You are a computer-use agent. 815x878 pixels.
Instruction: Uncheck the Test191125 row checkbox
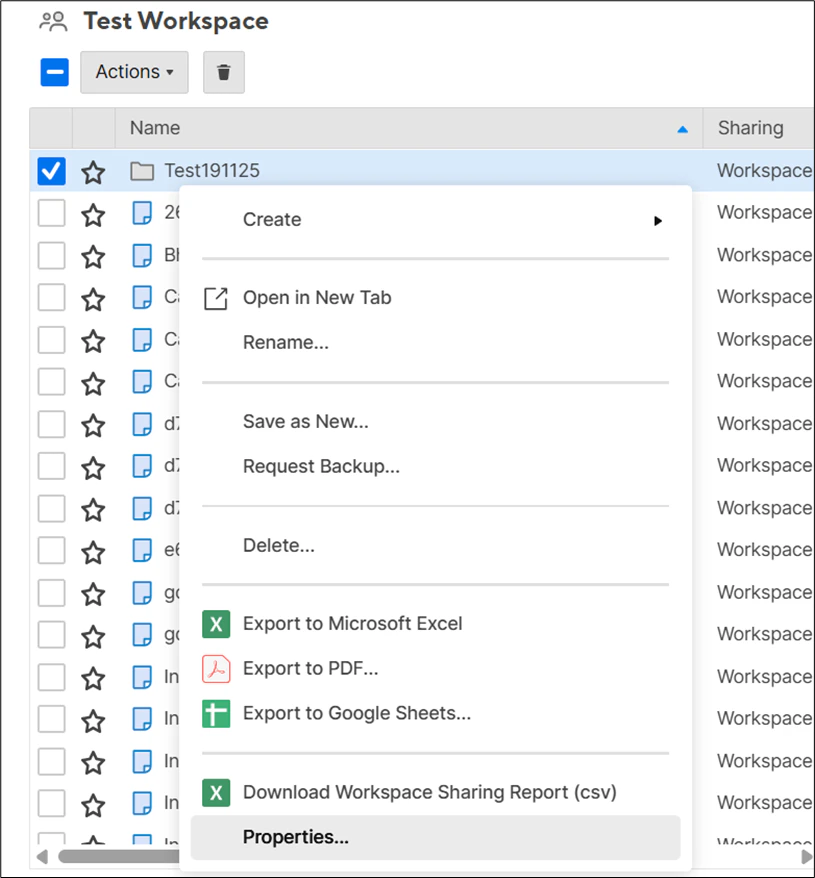[51, 171]
